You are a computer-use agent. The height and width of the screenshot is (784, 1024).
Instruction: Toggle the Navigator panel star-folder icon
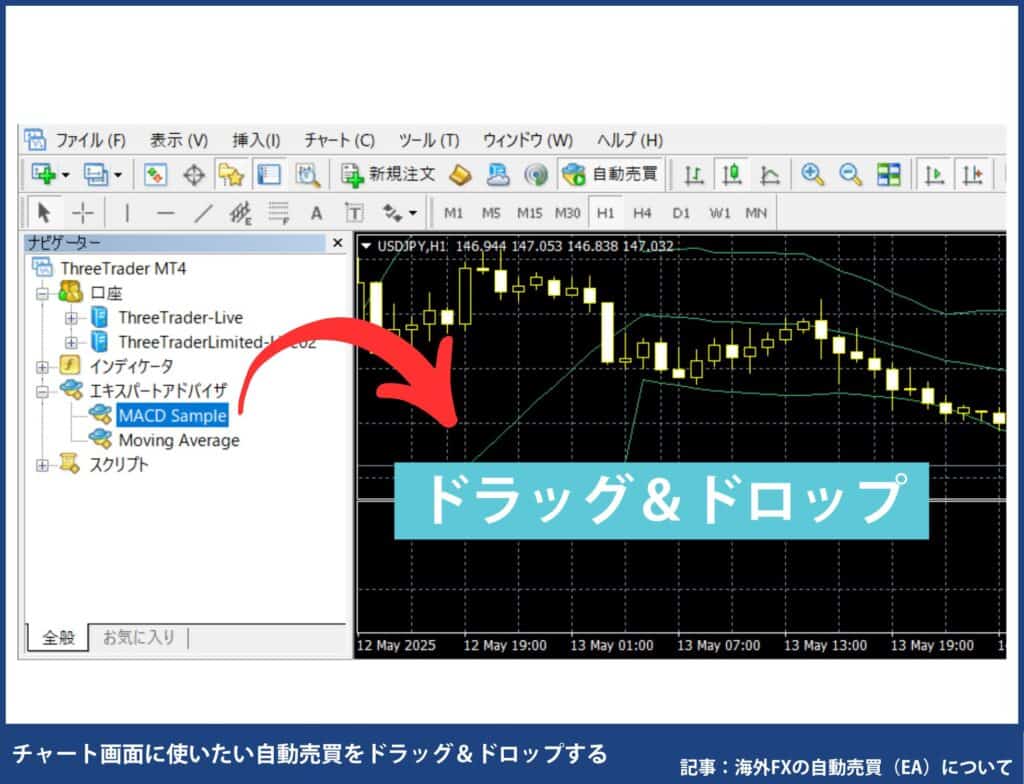(231, 175)
